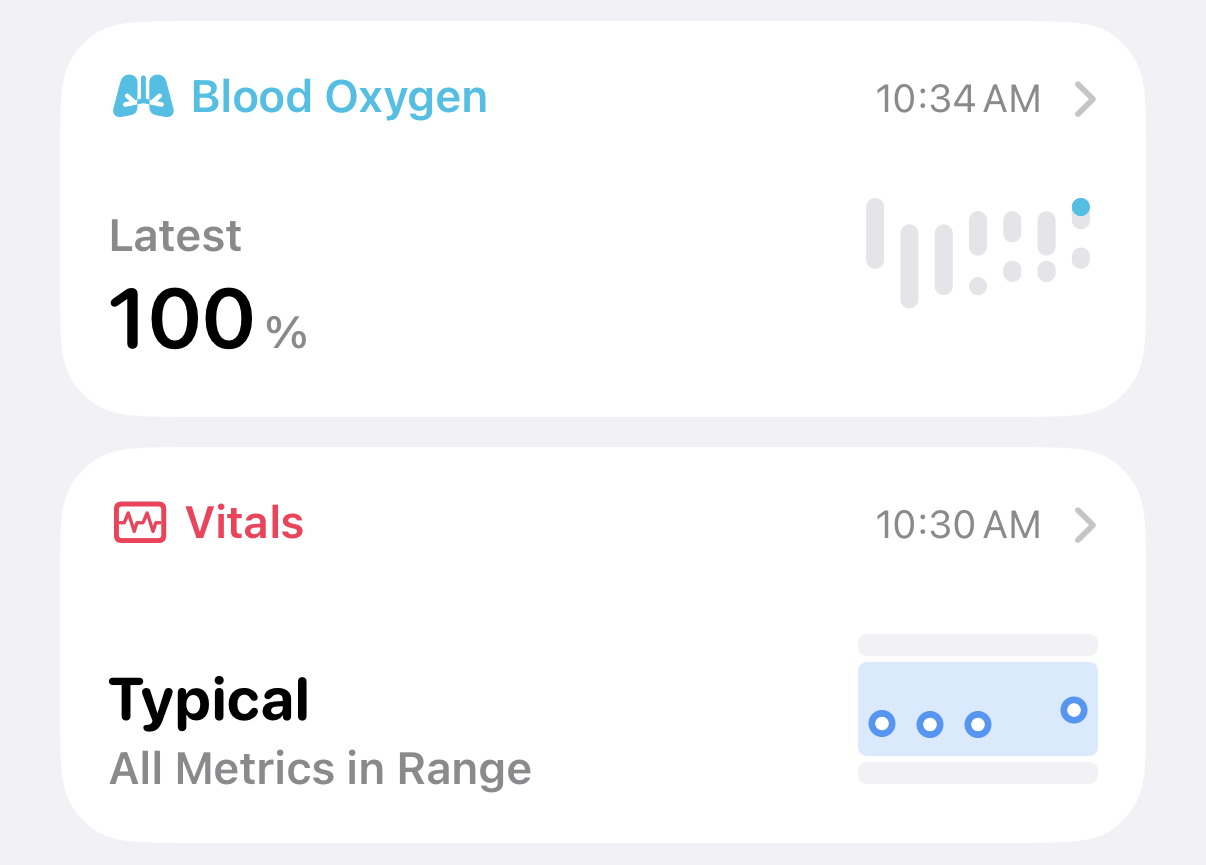Tap the red Vitals waveform icon

(139, 522)
